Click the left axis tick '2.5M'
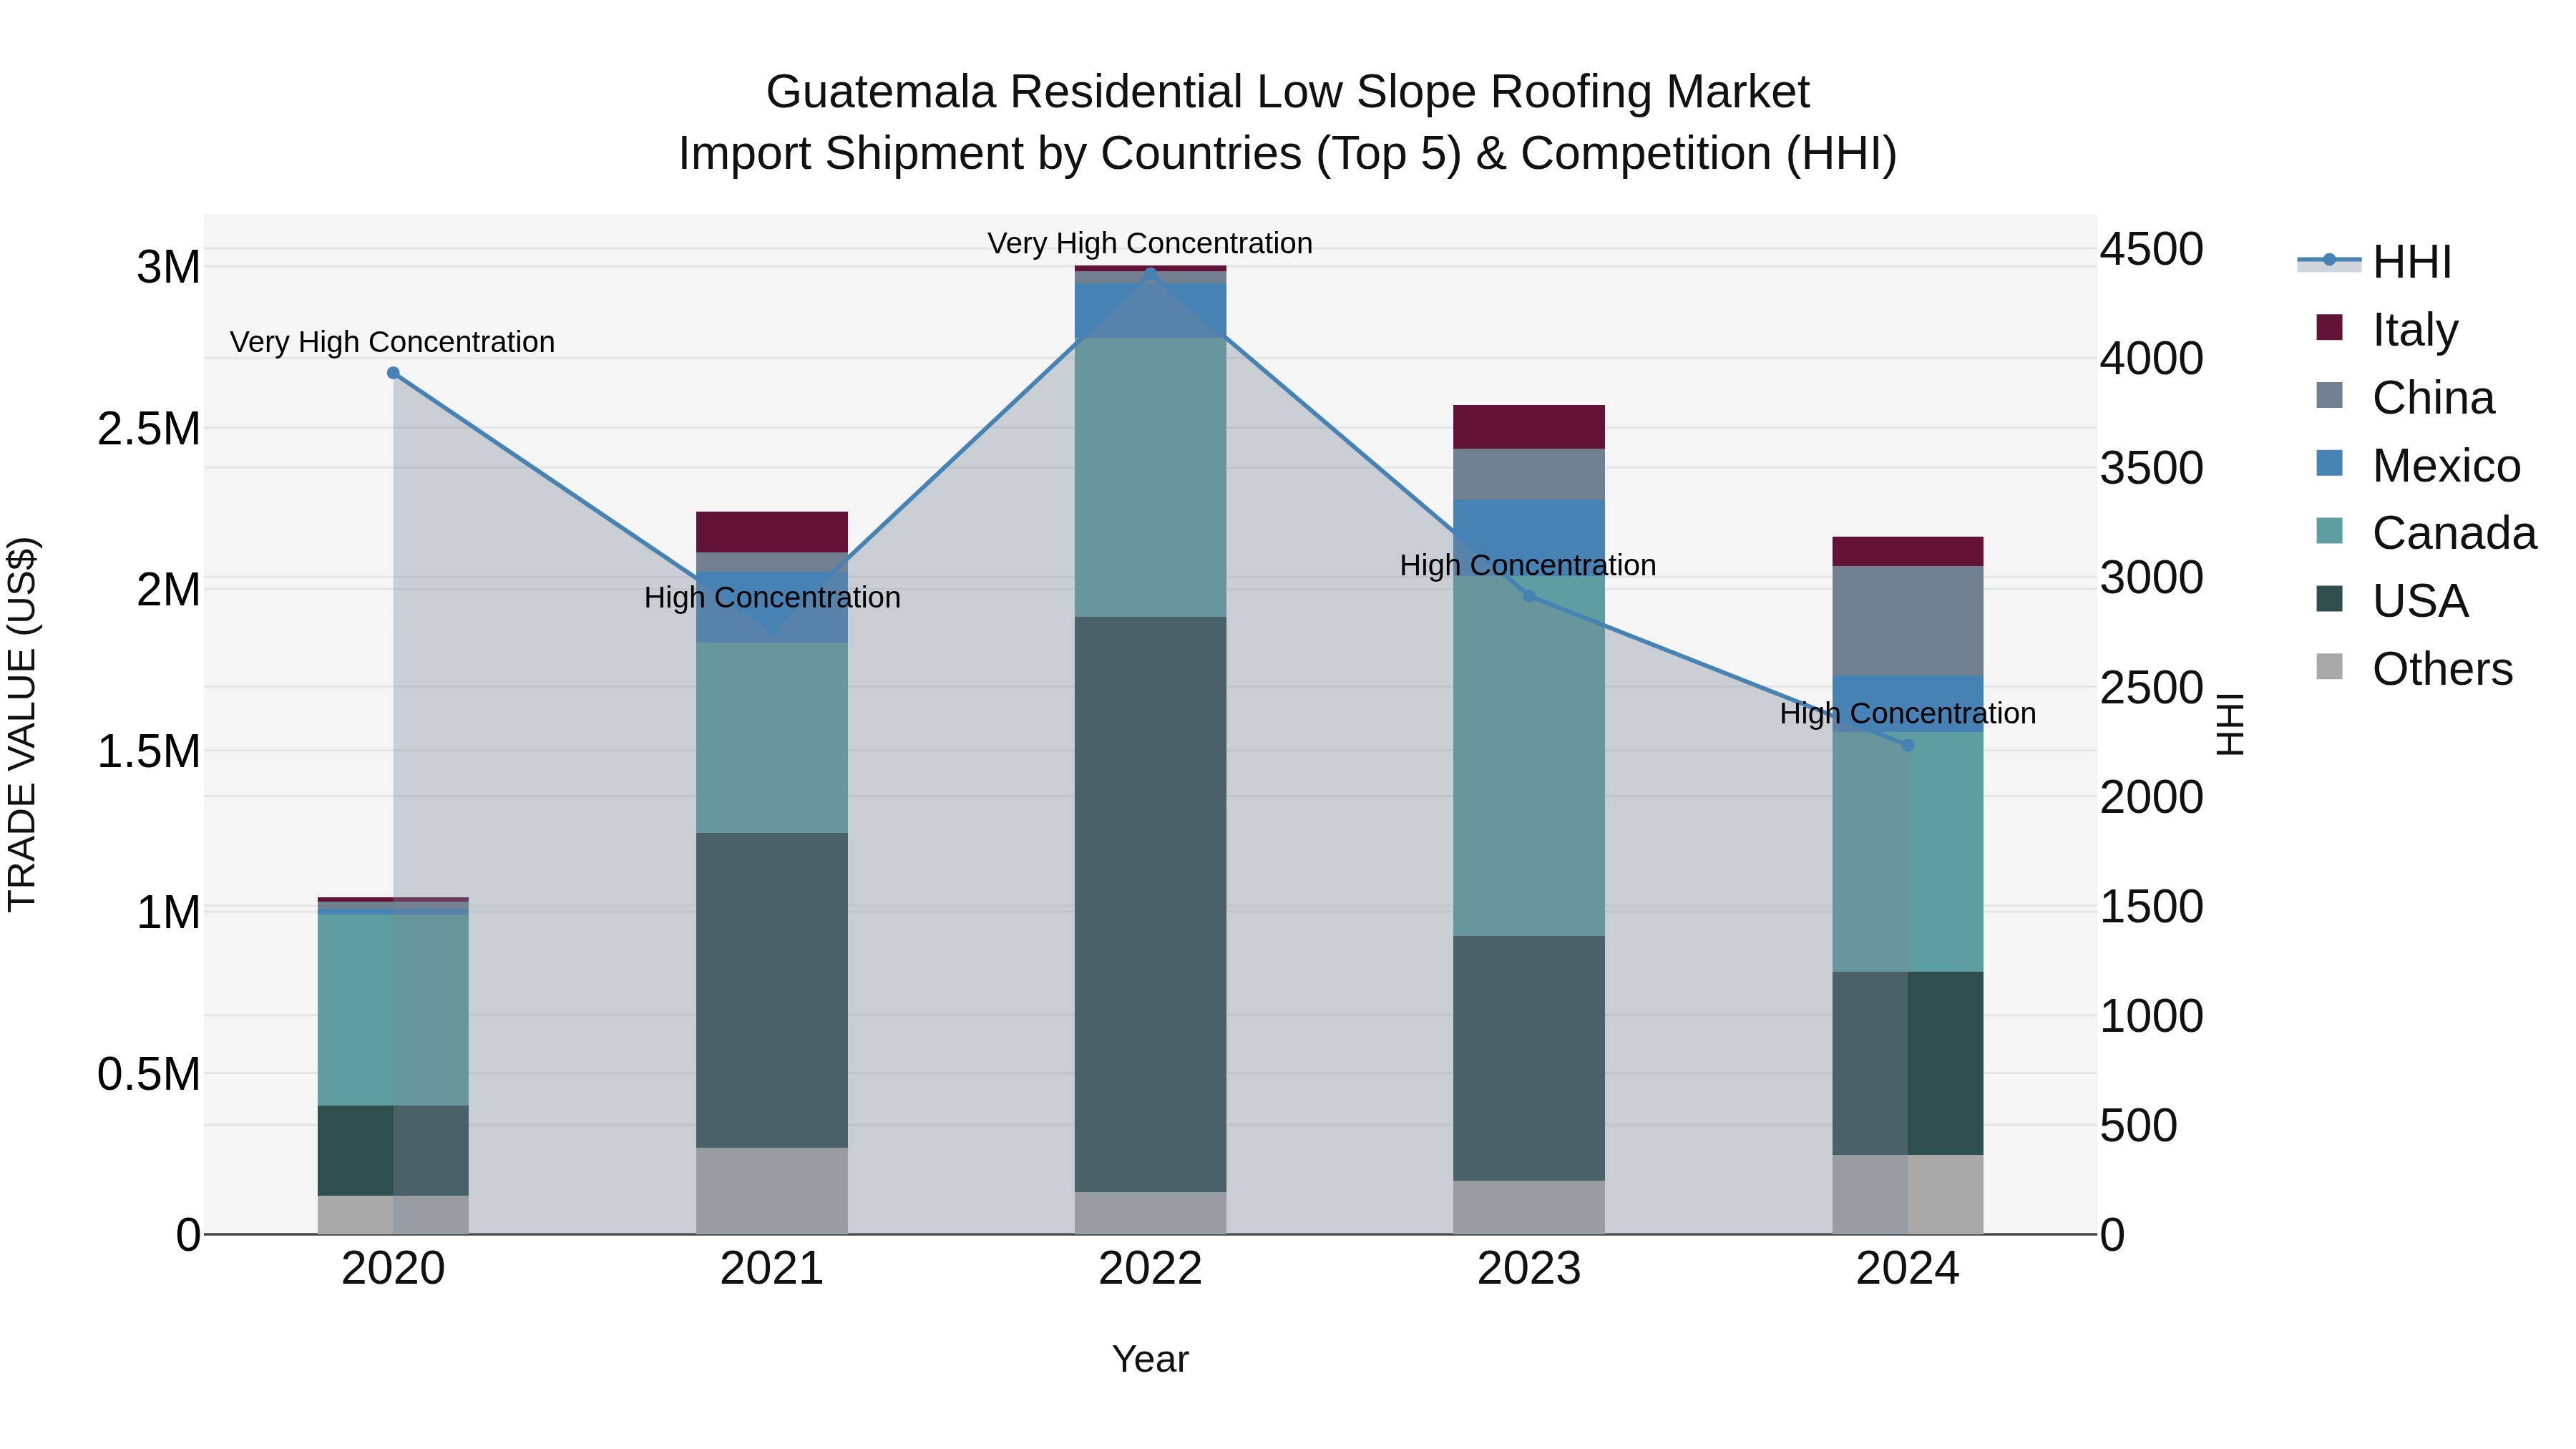Screen dimensions: 2576x1449 pyautogui.click(x=149, y=428)
